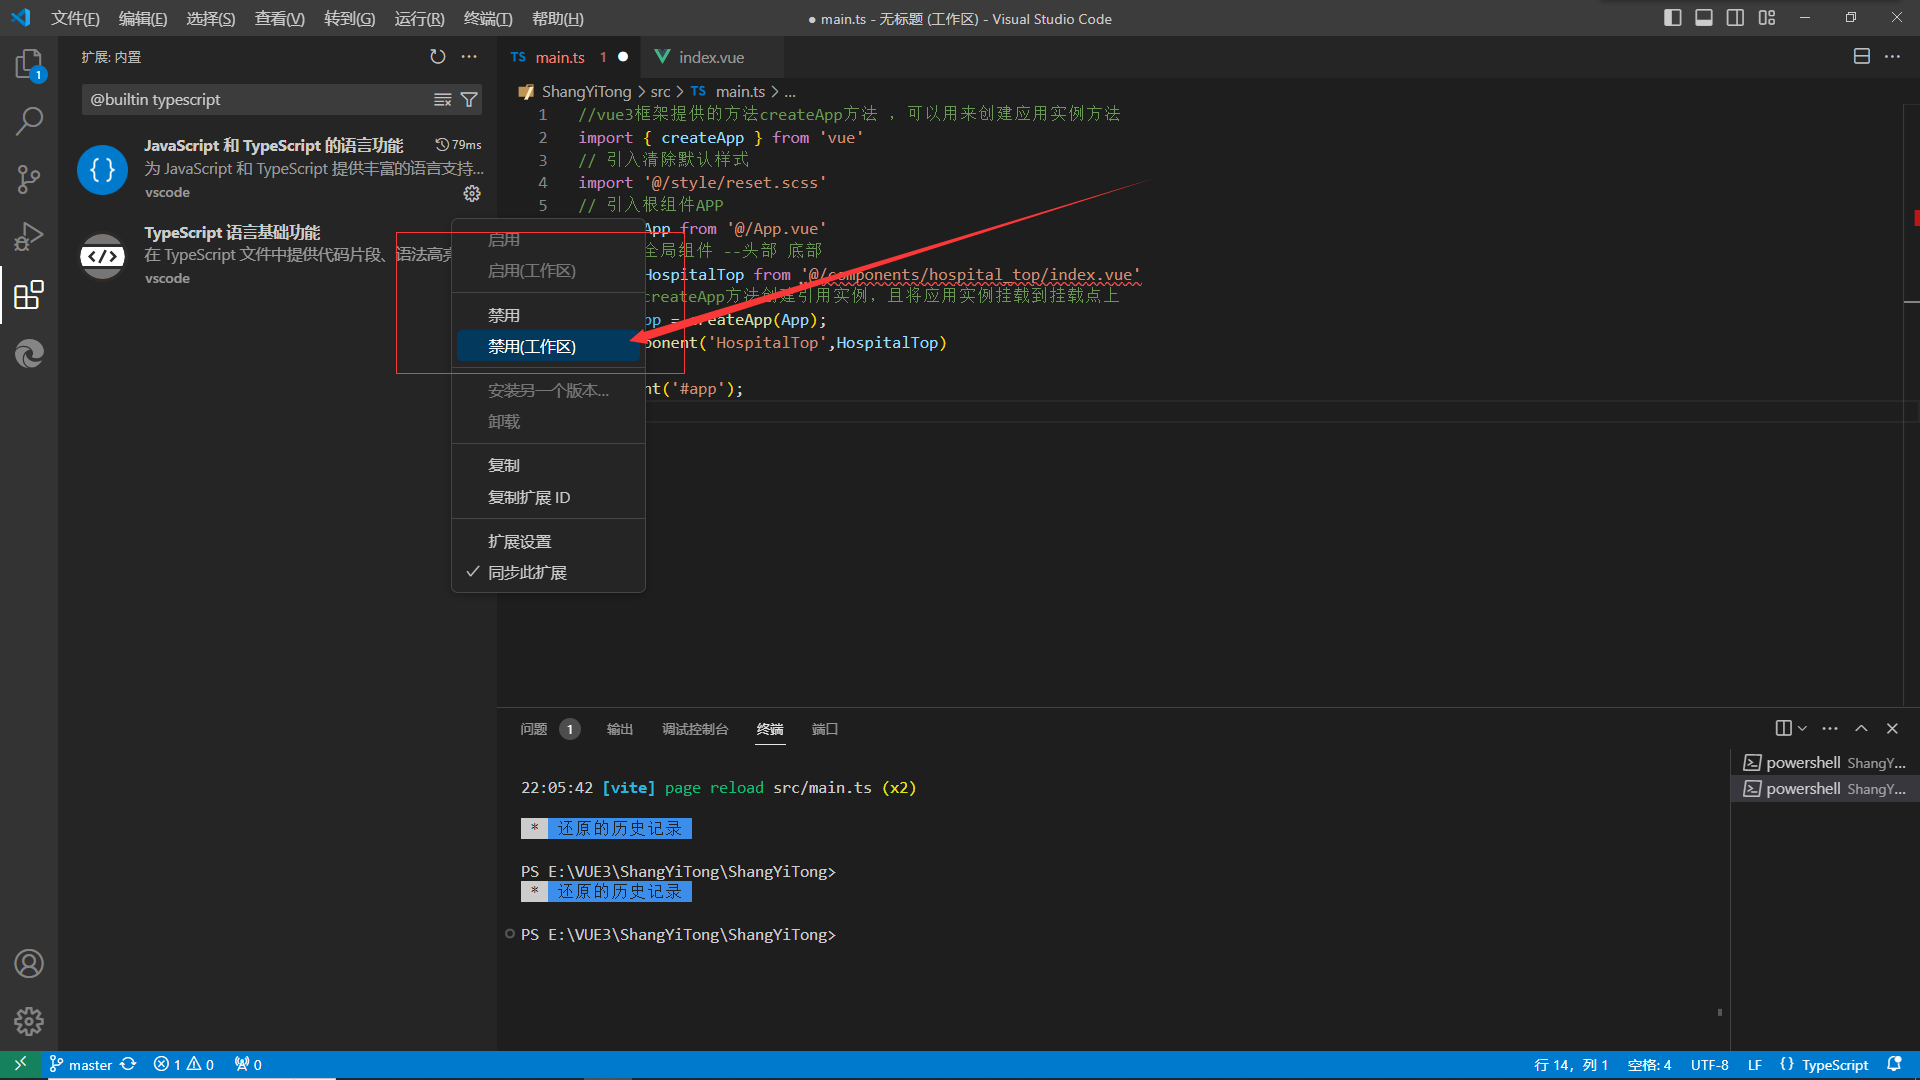Open the manage gear for JavaScript extension

(472, 194)
